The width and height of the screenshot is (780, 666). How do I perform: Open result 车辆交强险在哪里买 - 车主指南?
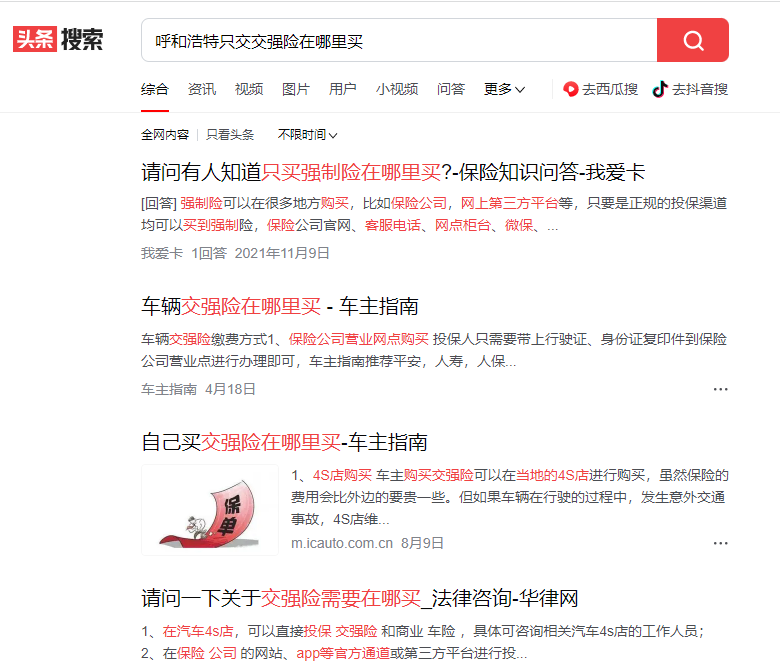coord(280,306)
